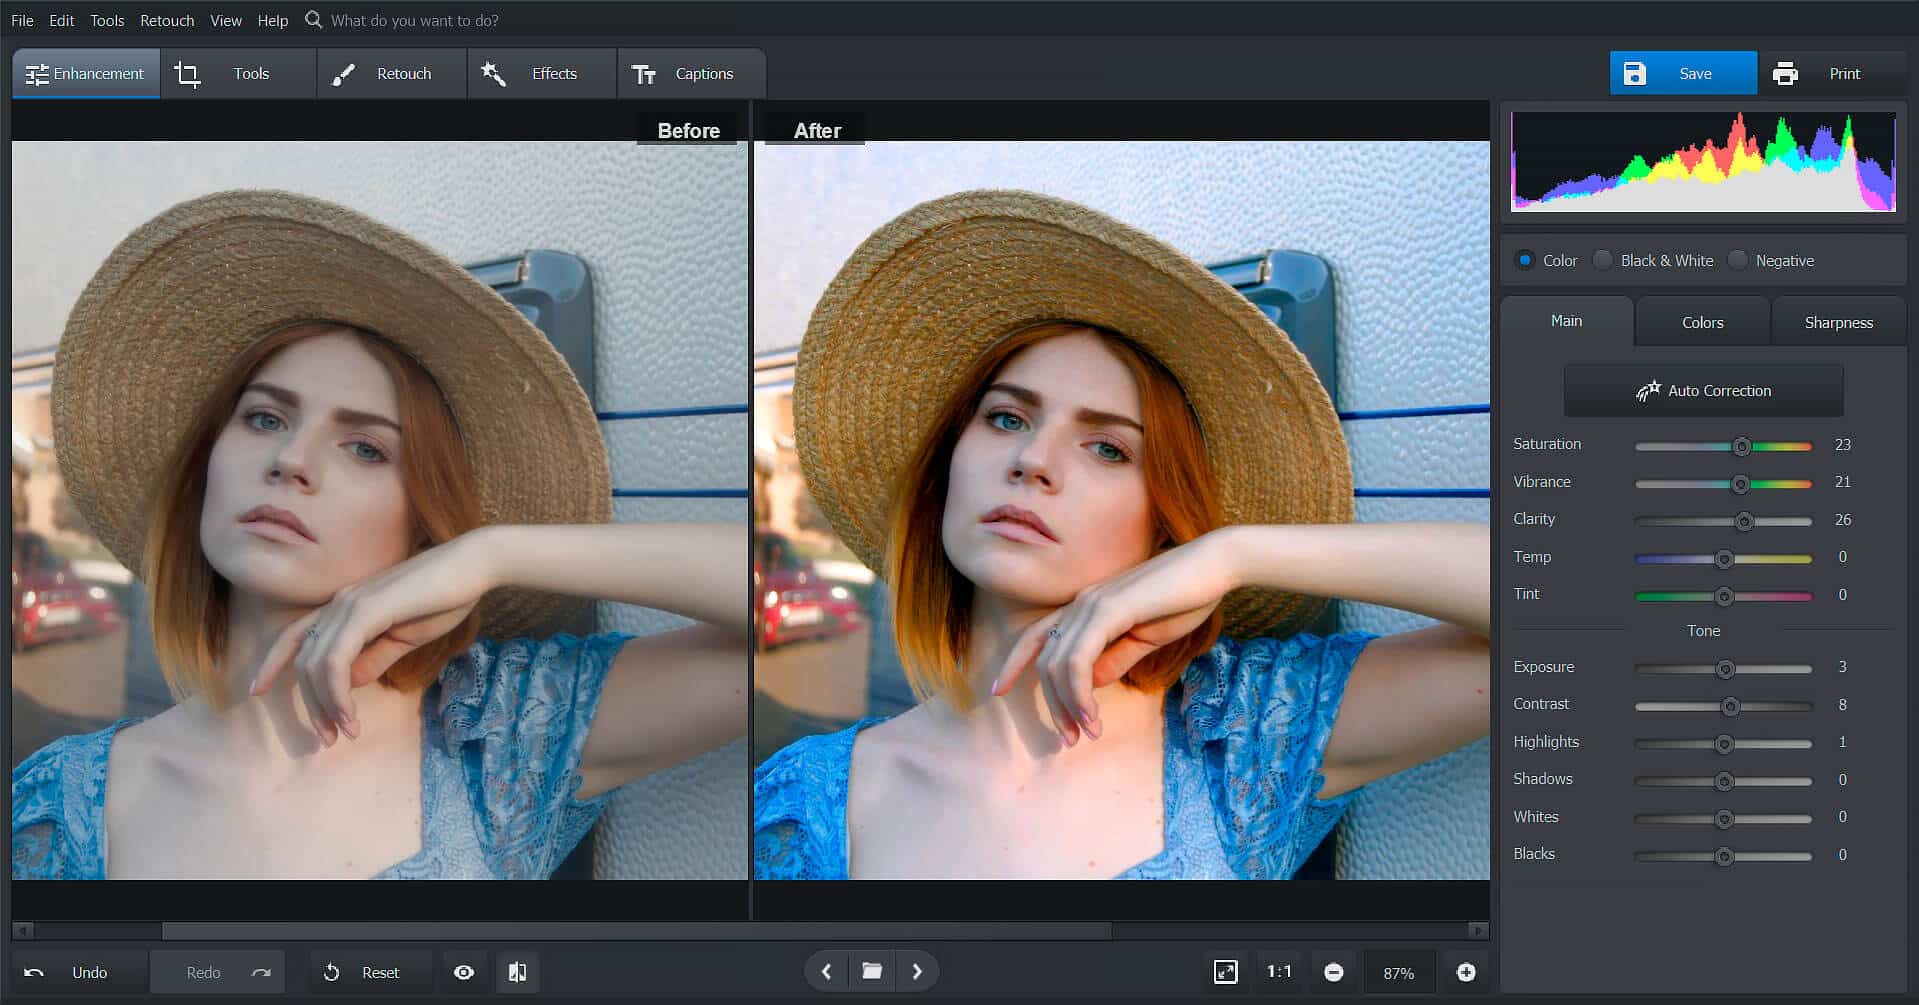The height and width of the screenshot is (1005, 1919).
Task: Click the Captions text icon
Action: (x=644, y=73)
